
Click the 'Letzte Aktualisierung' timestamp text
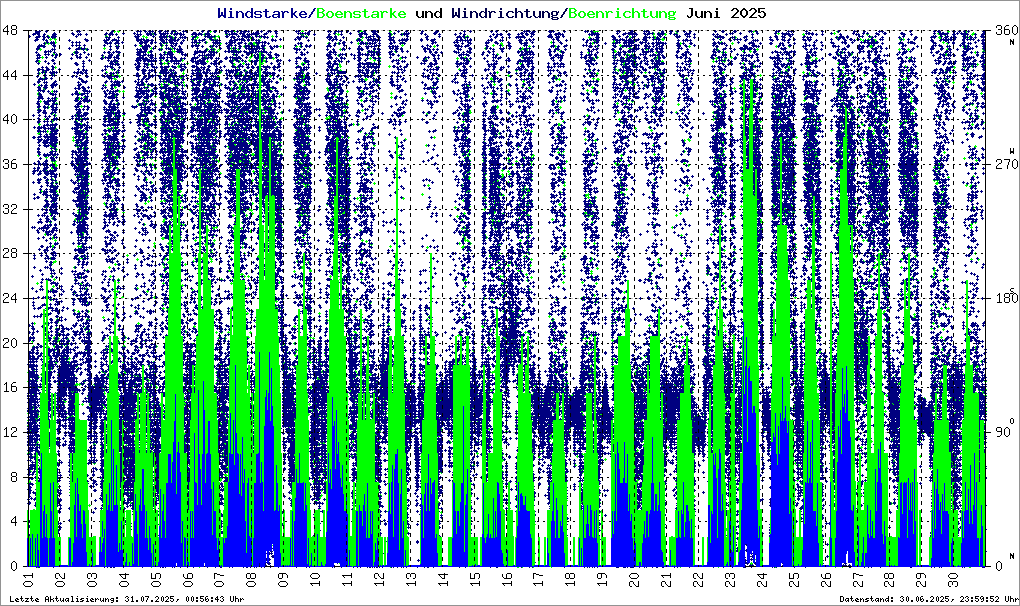[x=126, y=598]
